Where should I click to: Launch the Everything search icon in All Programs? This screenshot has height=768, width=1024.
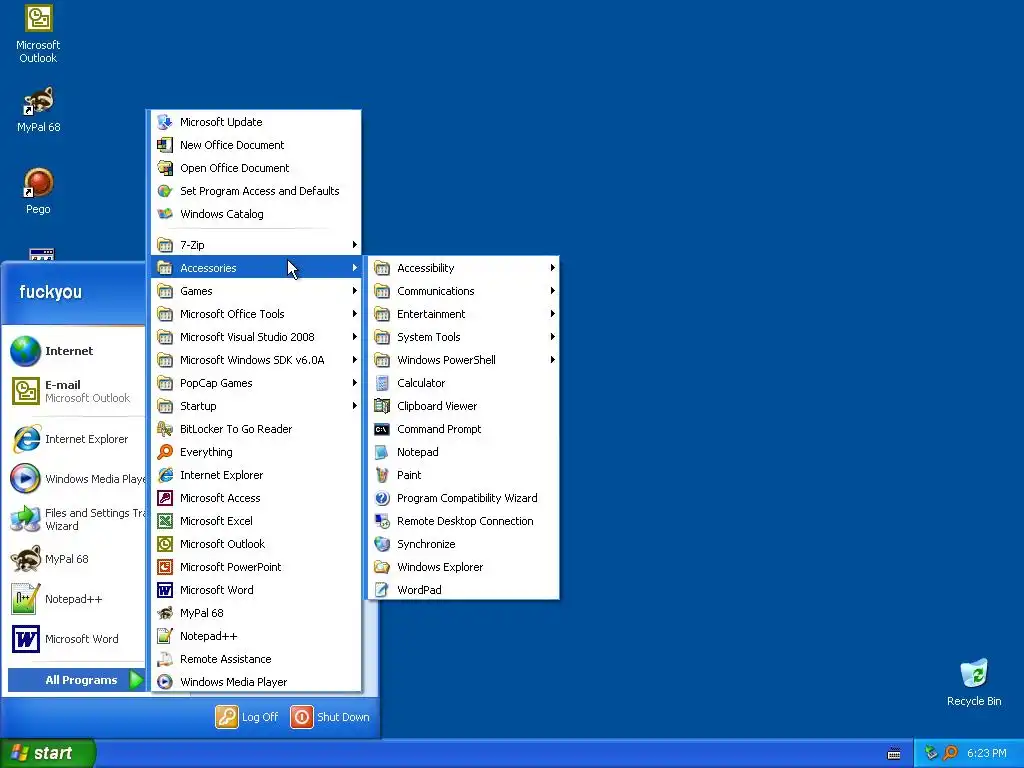[165, 452]
